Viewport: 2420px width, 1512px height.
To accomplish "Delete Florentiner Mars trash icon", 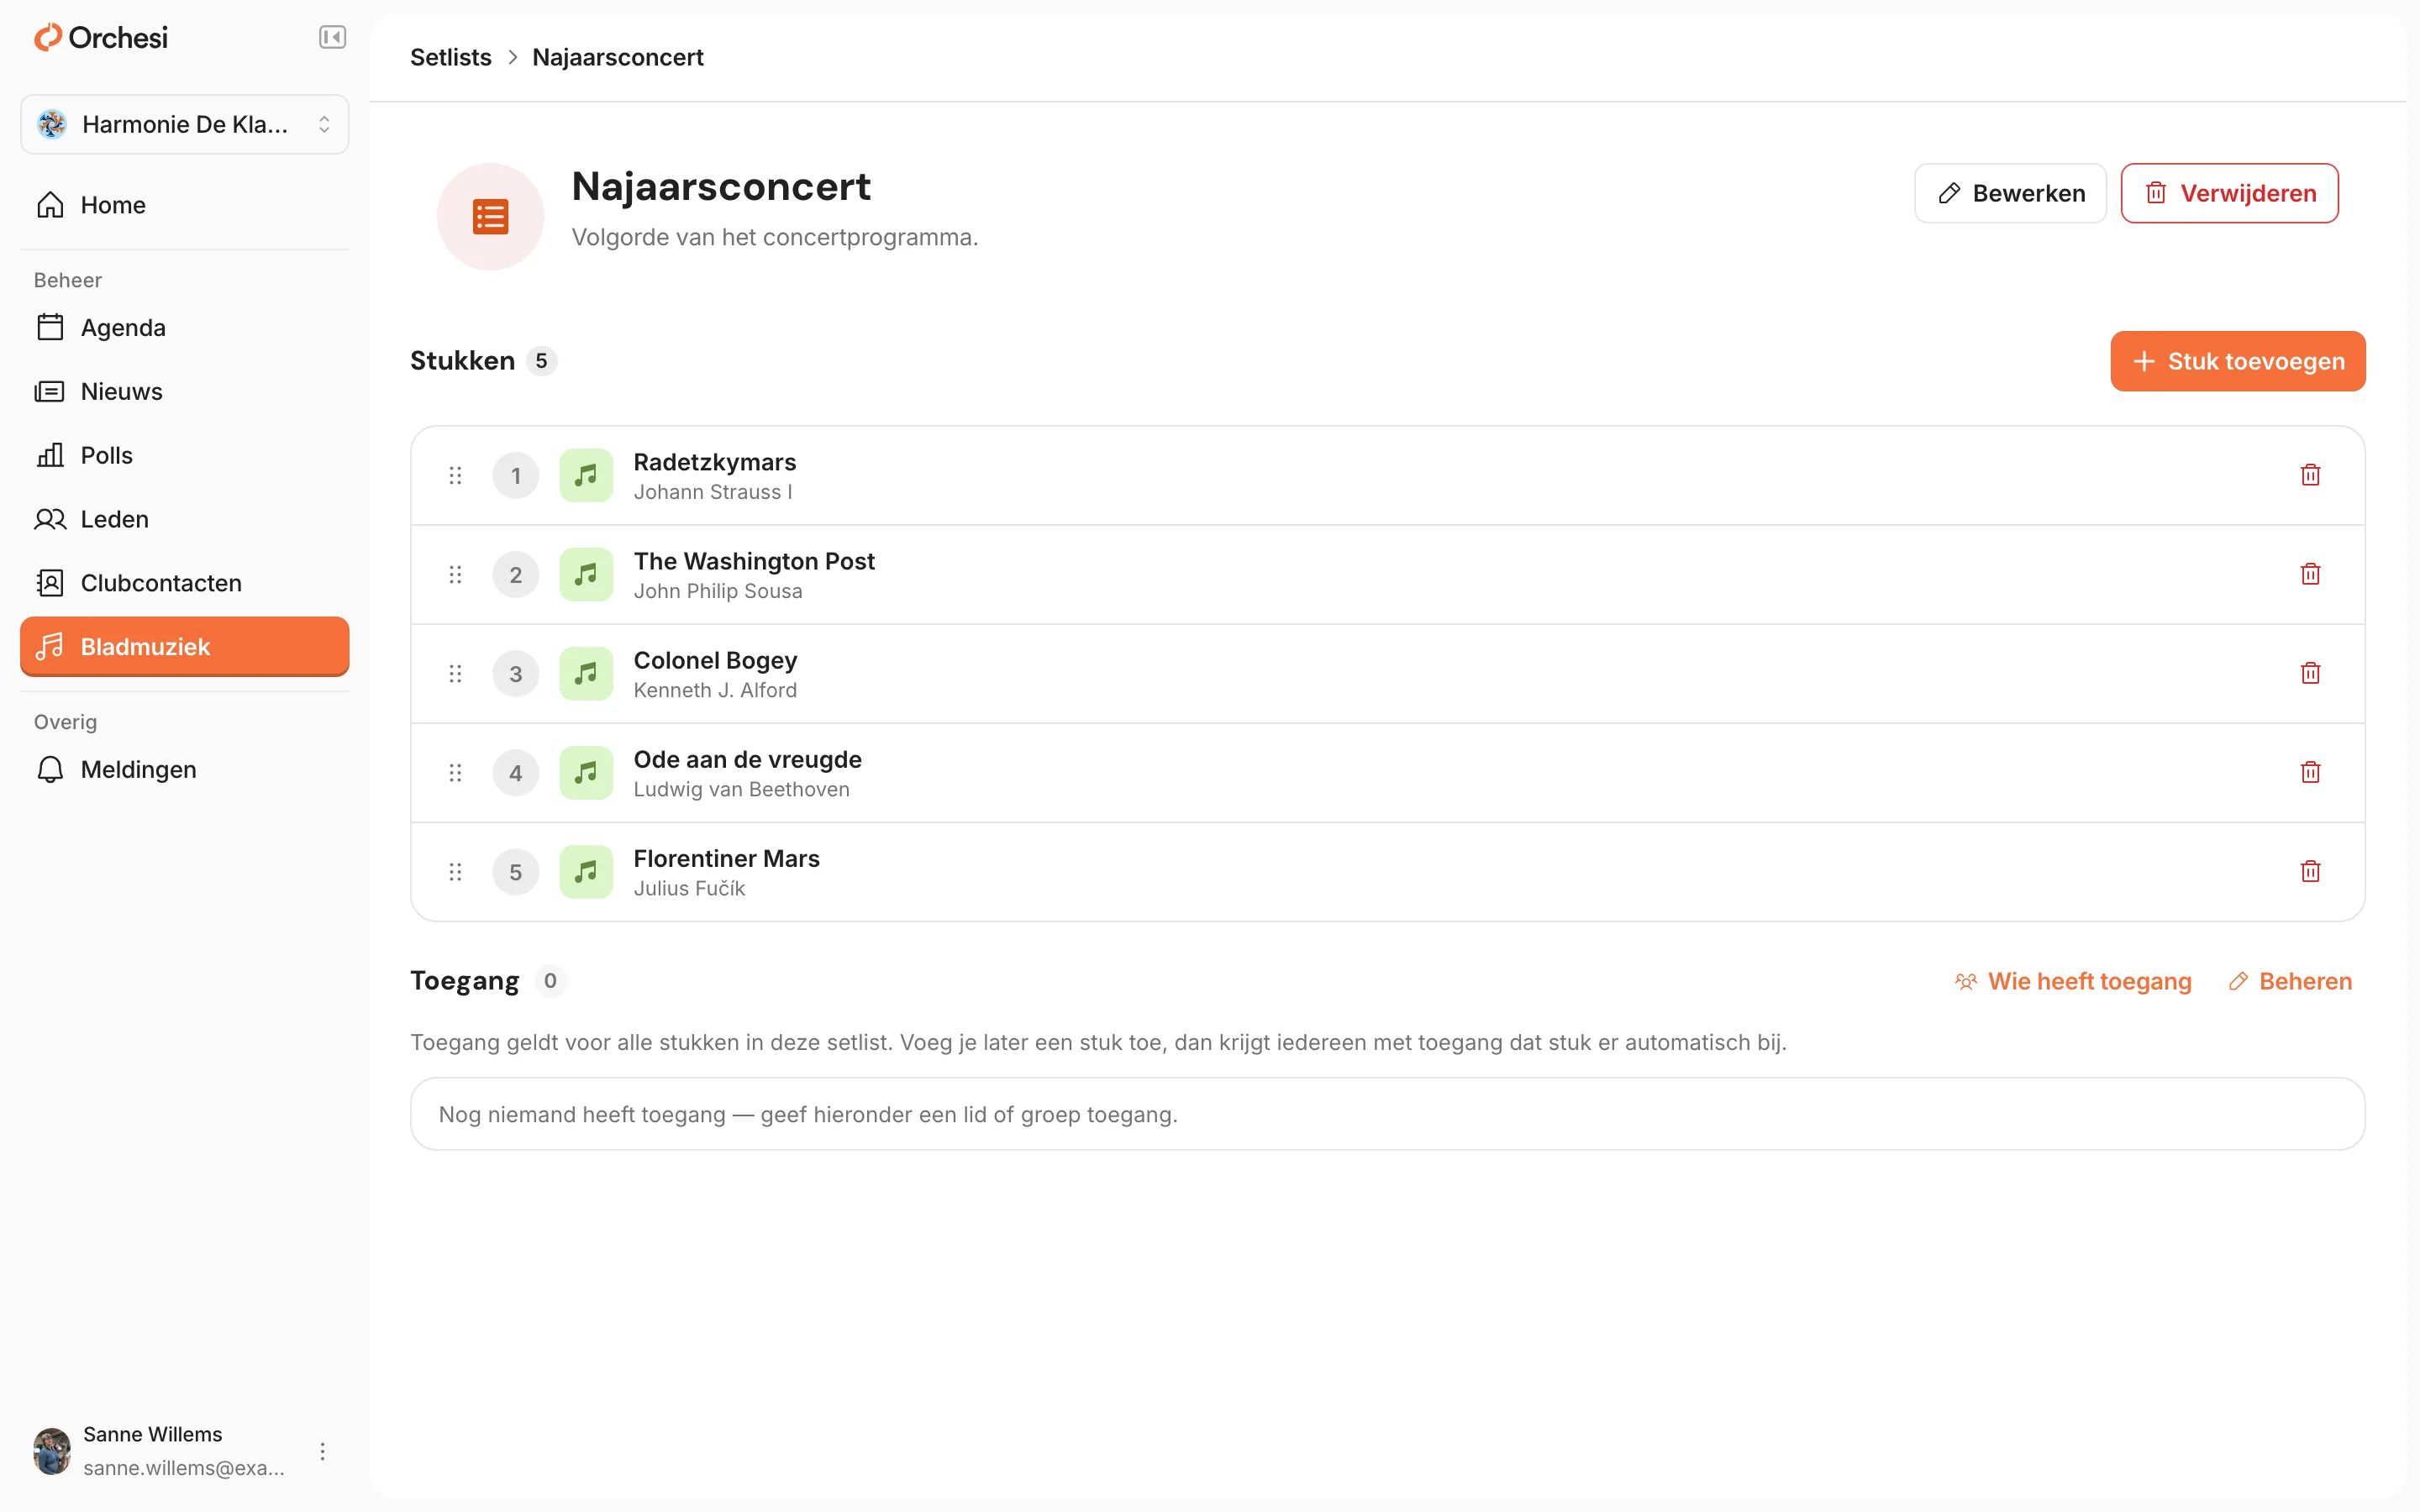I will (2310, 871).
